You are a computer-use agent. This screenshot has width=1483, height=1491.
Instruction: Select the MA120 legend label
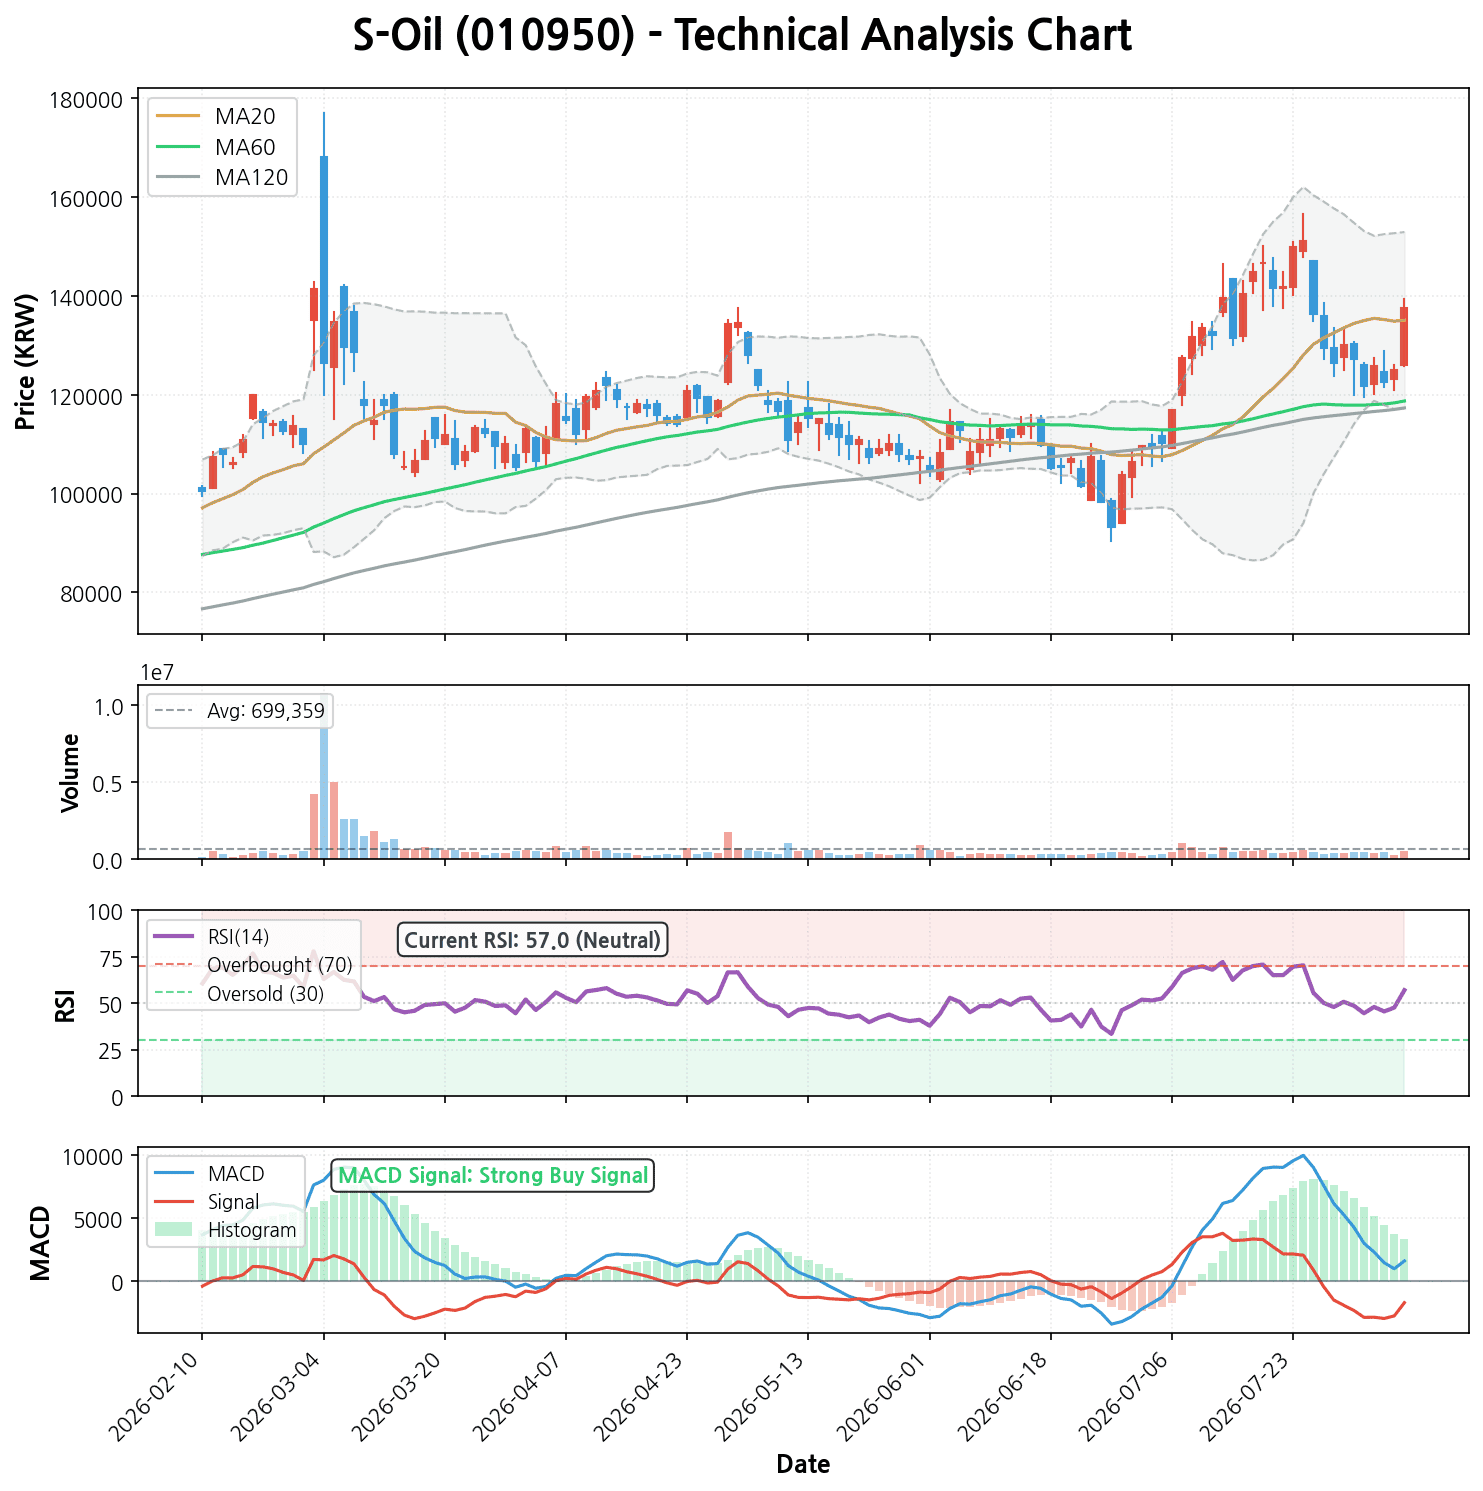[251, 178]
